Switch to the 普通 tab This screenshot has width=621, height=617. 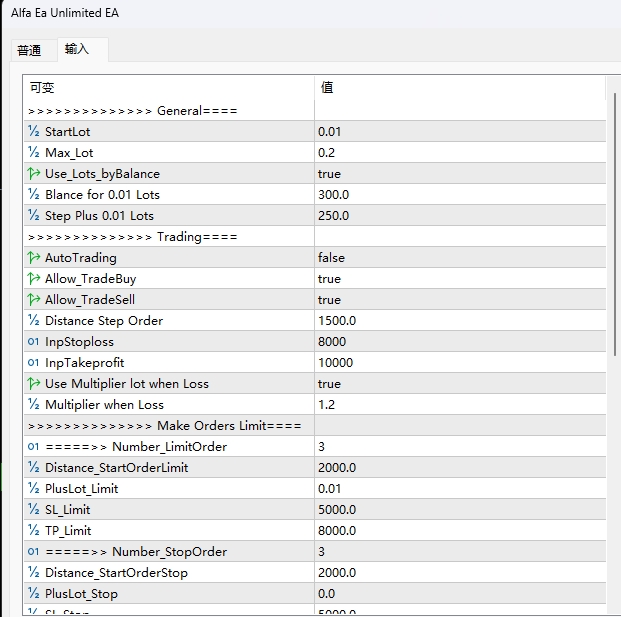[x=30, y=50]
